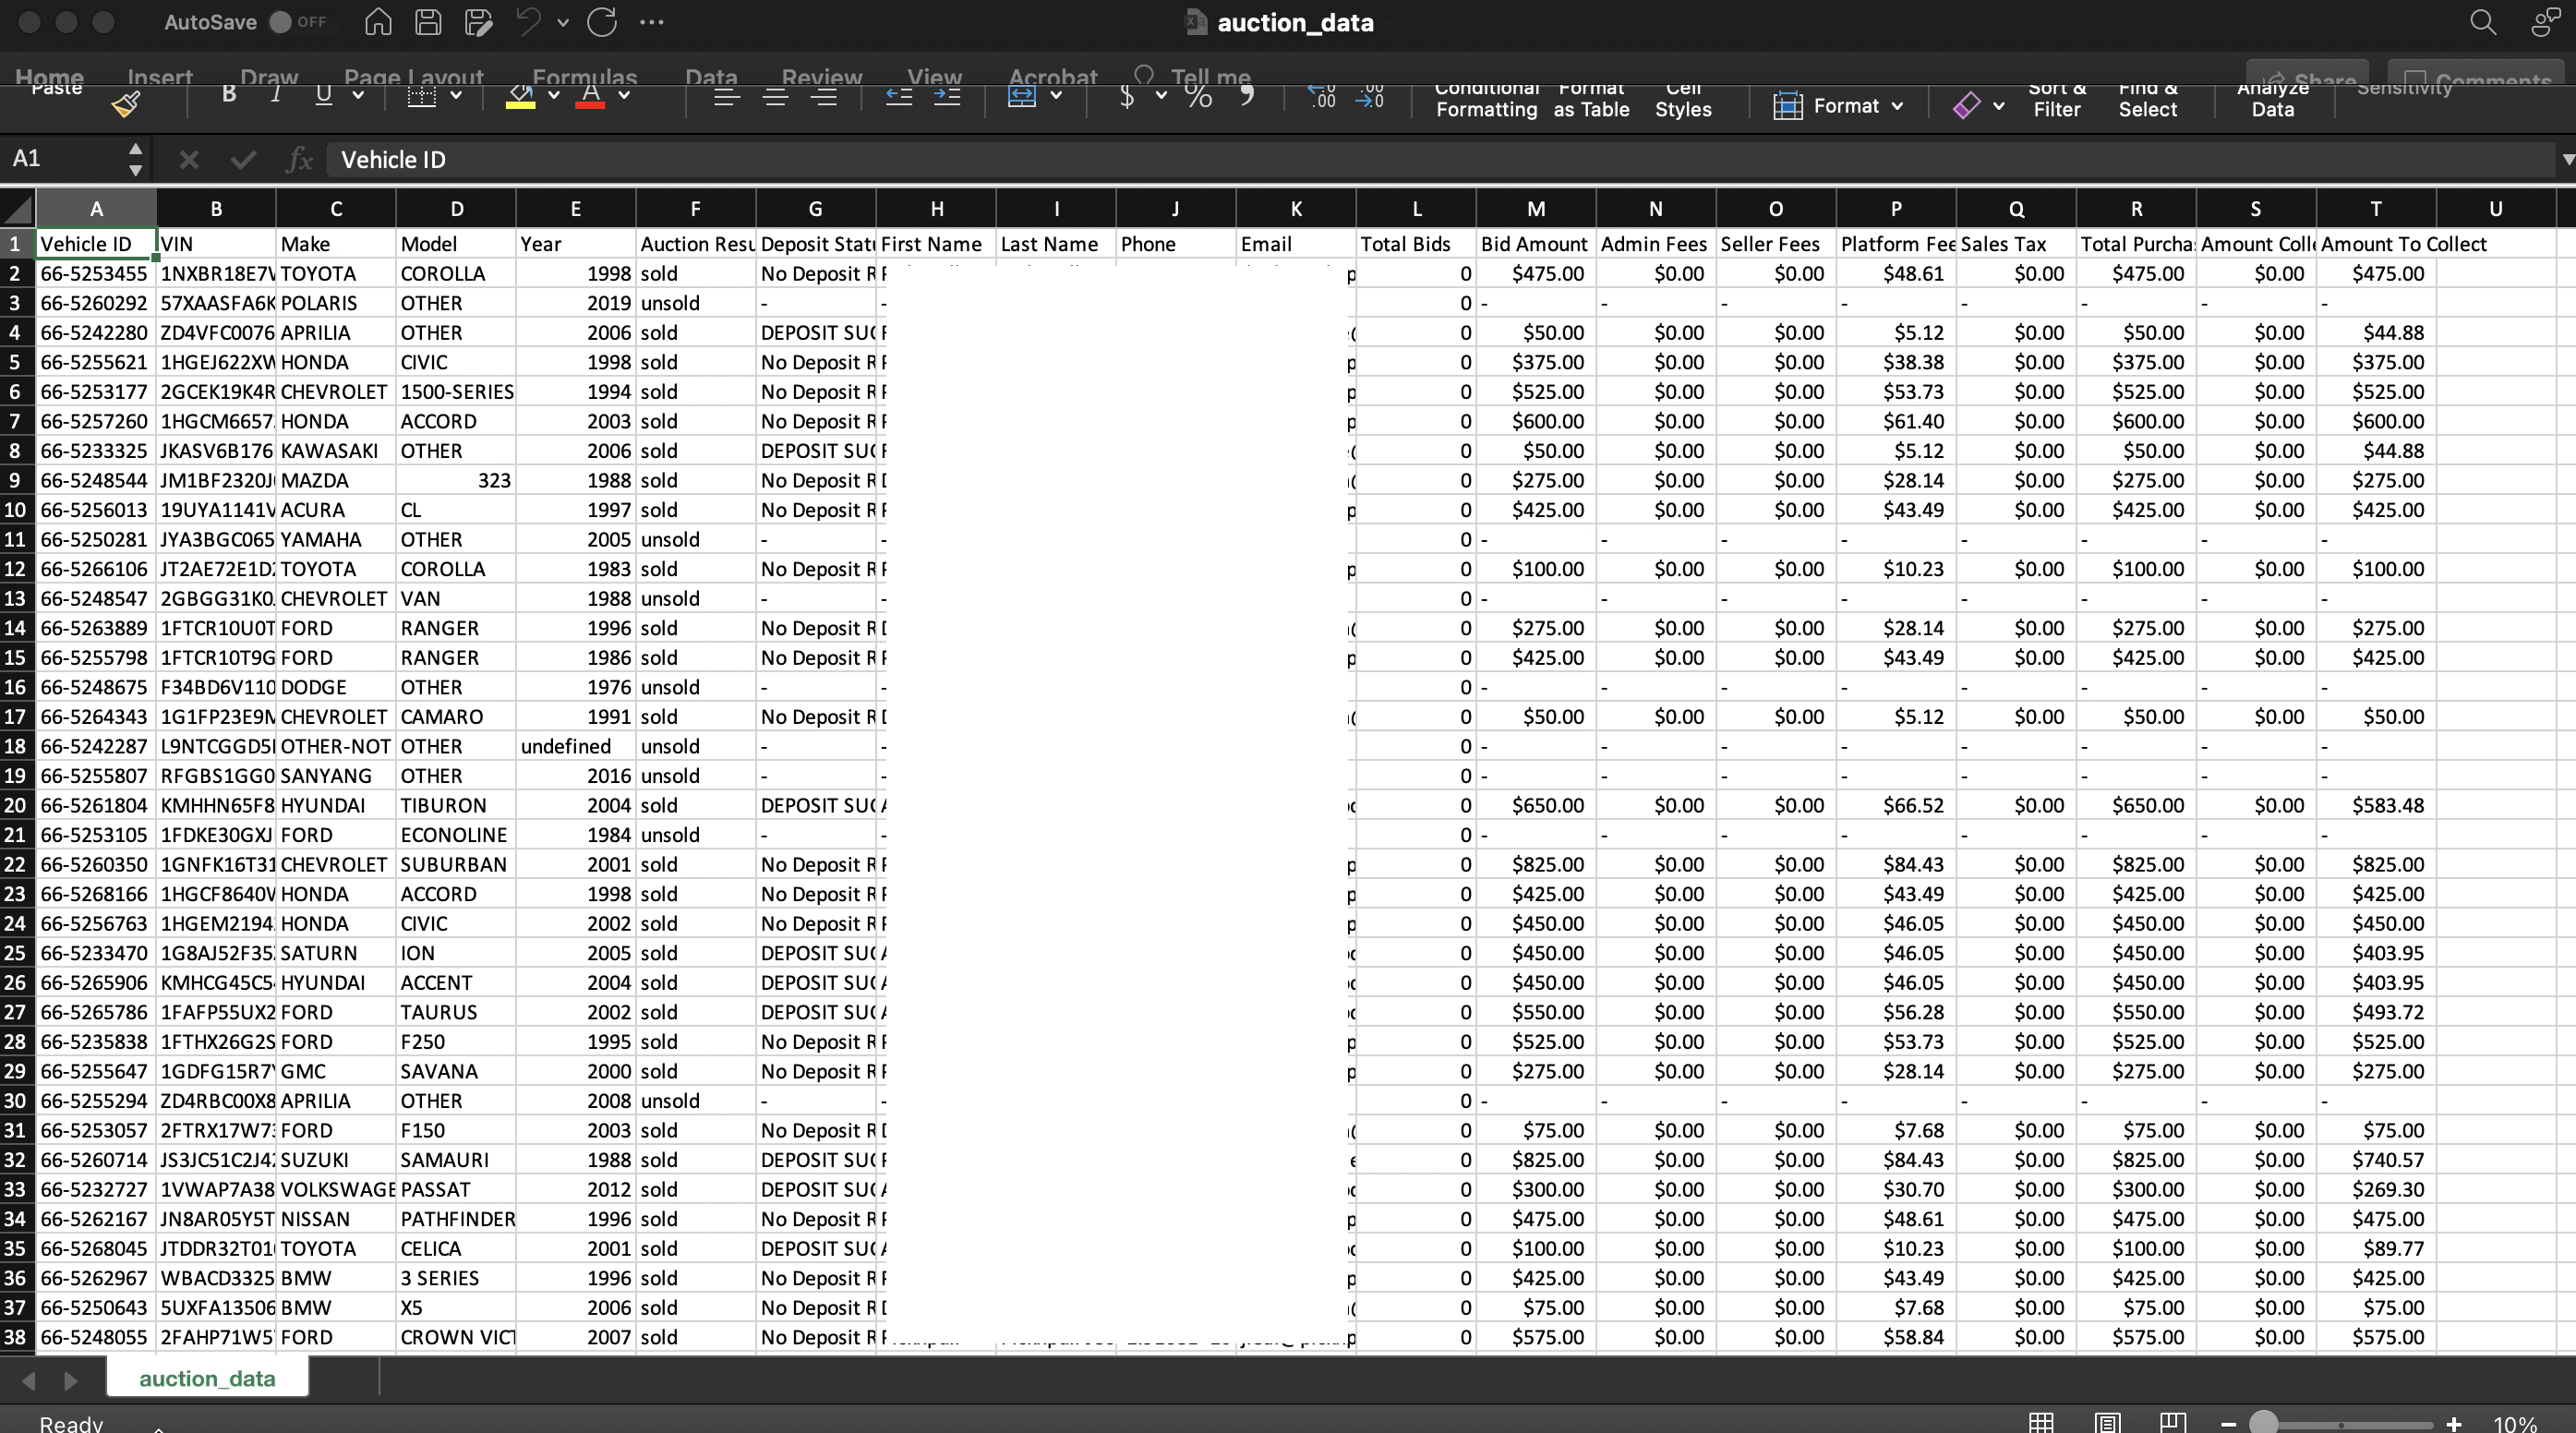The height and width of the screenshot is (1433, 2576).
Task: Open the more options ellipsis in title bar
Action: (x=651, y=22)
